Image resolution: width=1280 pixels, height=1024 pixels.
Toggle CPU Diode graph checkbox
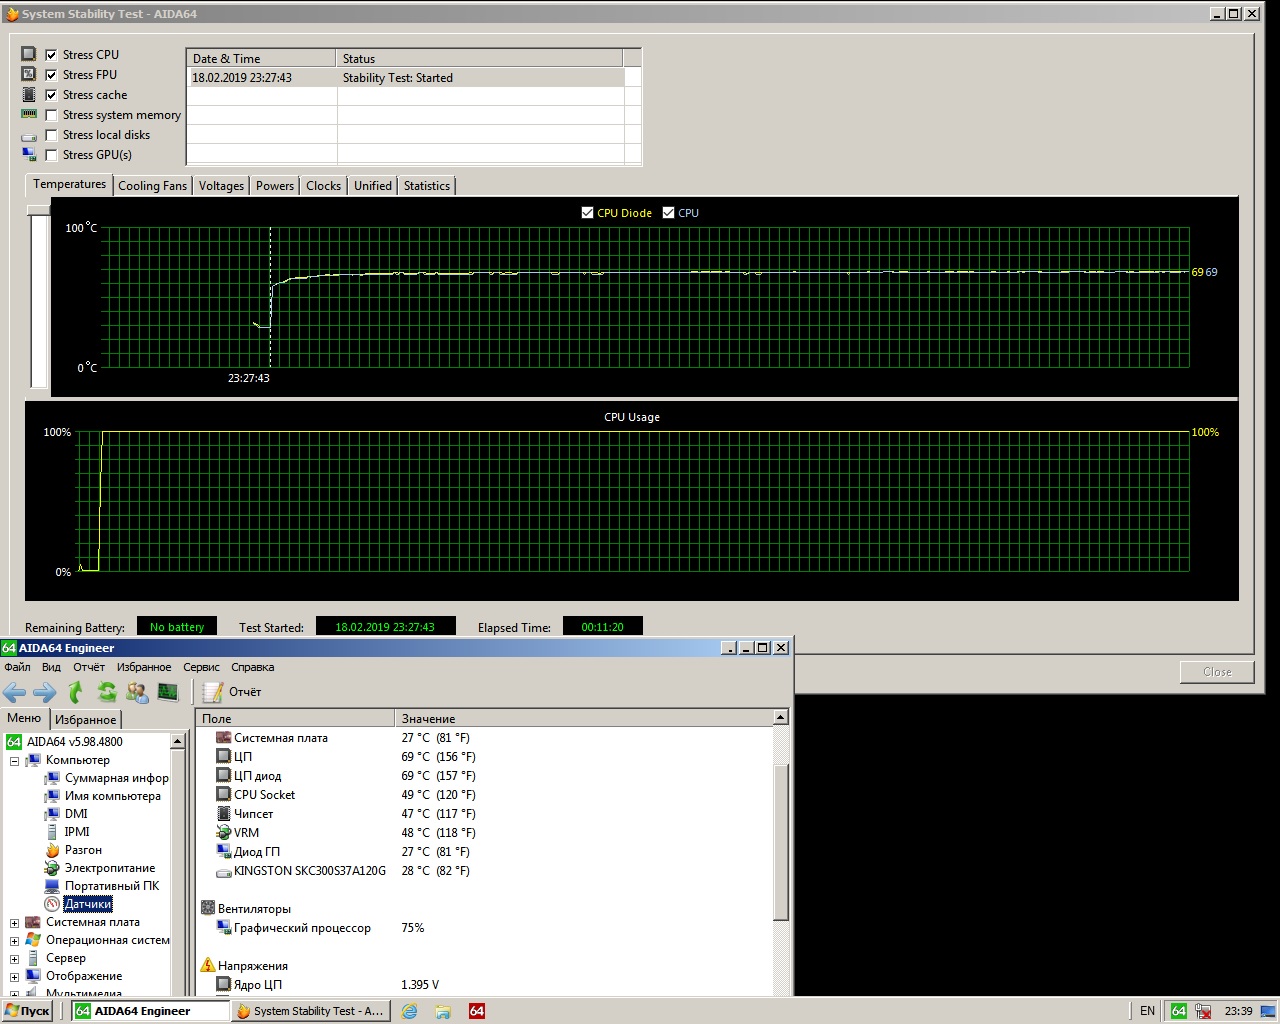(588, 213)
